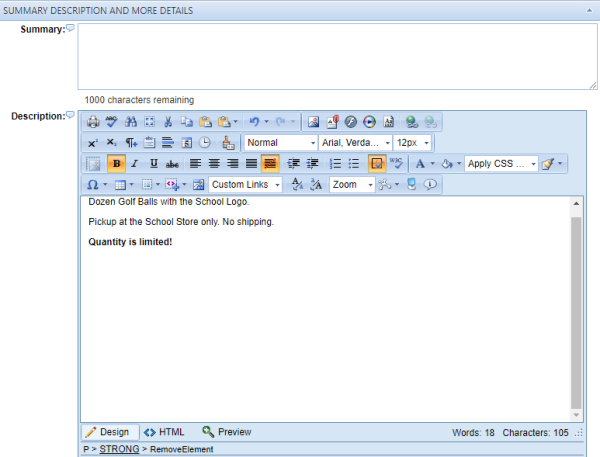
Task: Switch to the HTML tab
Action: [164, 432]
